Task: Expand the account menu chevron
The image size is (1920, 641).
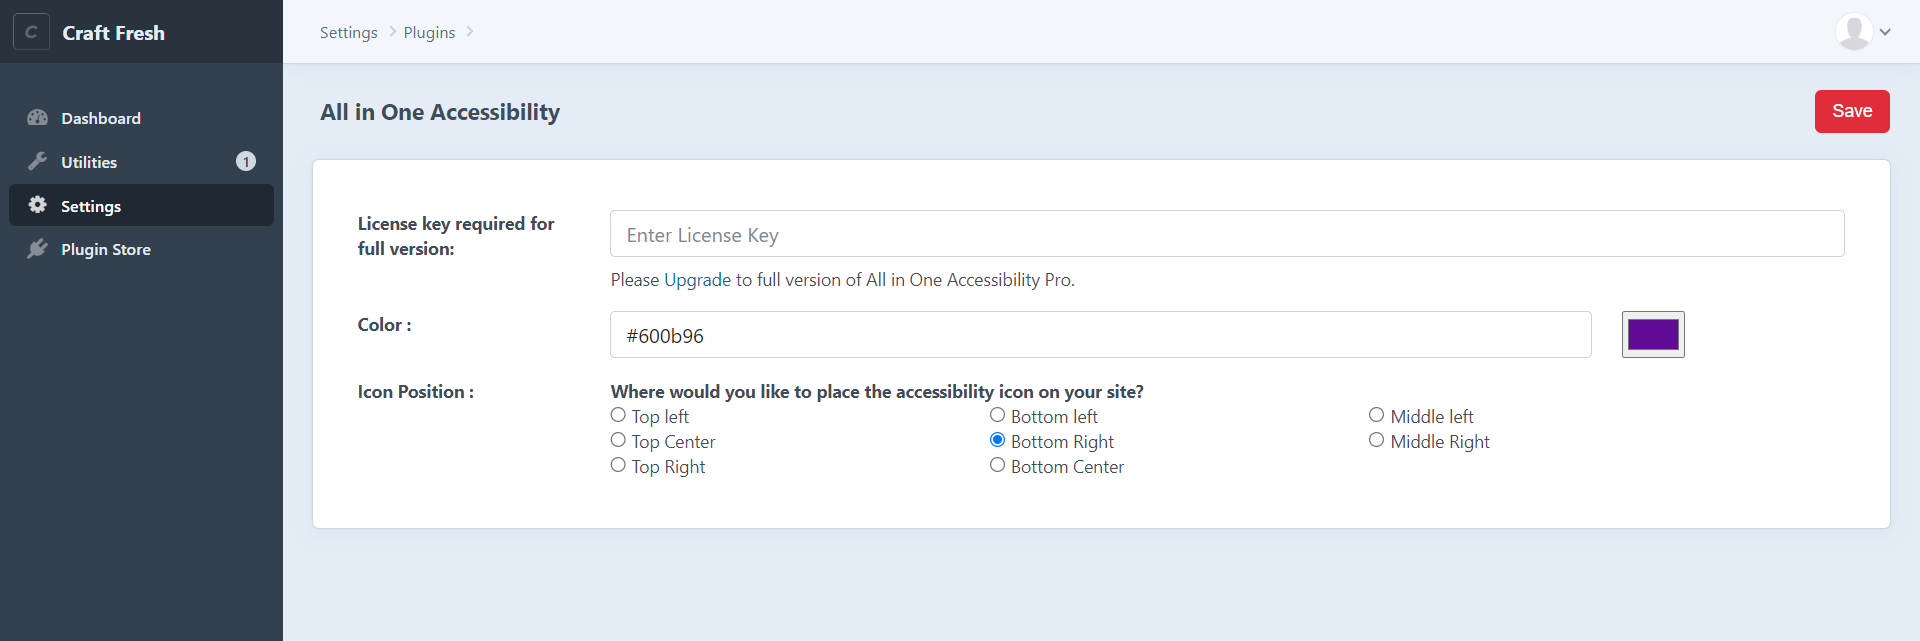Action: [1885, 32]
